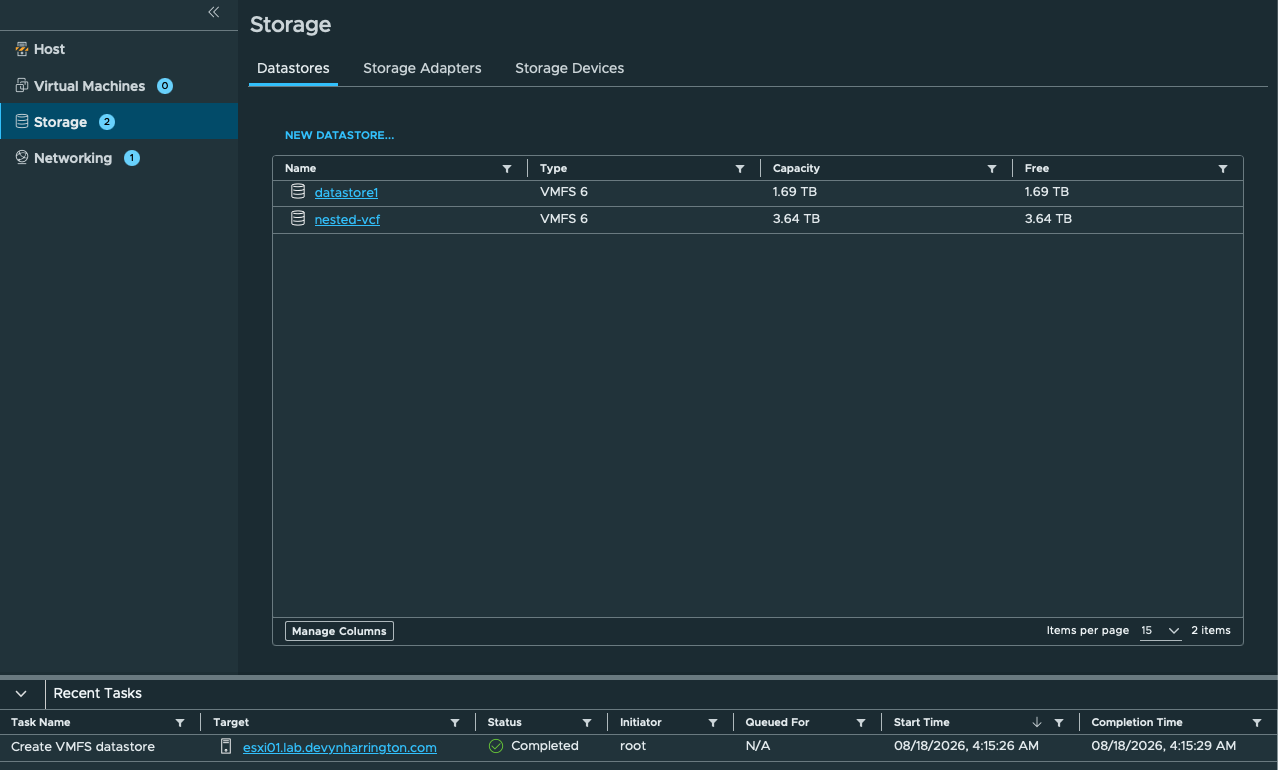Viewport: 1278px width, 770px height.
Task: Switch to the Storage Devices tab
Action: point(569,68)
